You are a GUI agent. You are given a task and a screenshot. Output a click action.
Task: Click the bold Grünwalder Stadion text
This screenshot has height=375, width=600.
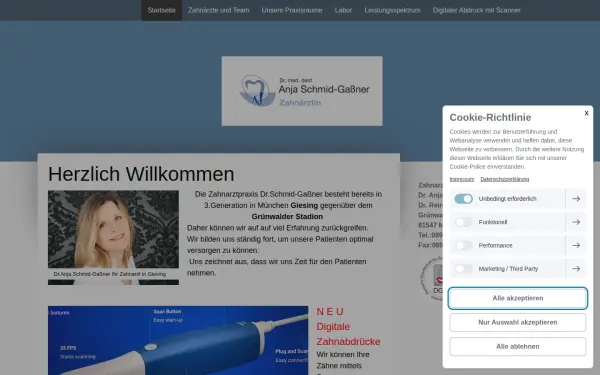pyautogui.click(x=287, y=217)
